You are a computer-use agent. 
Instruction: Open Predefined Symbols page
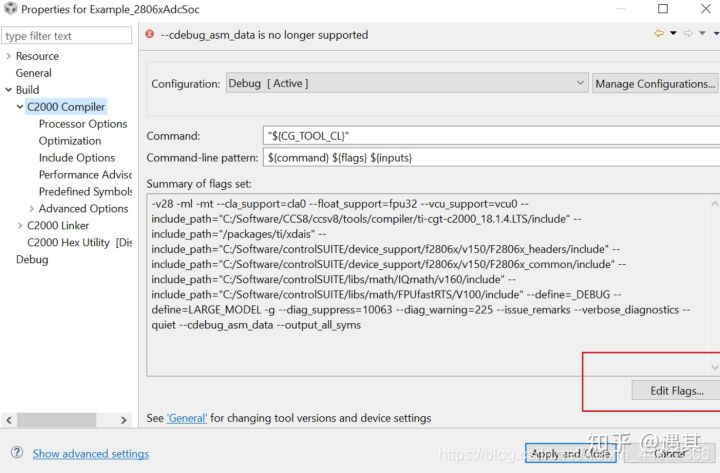click(x=85, y=191)
